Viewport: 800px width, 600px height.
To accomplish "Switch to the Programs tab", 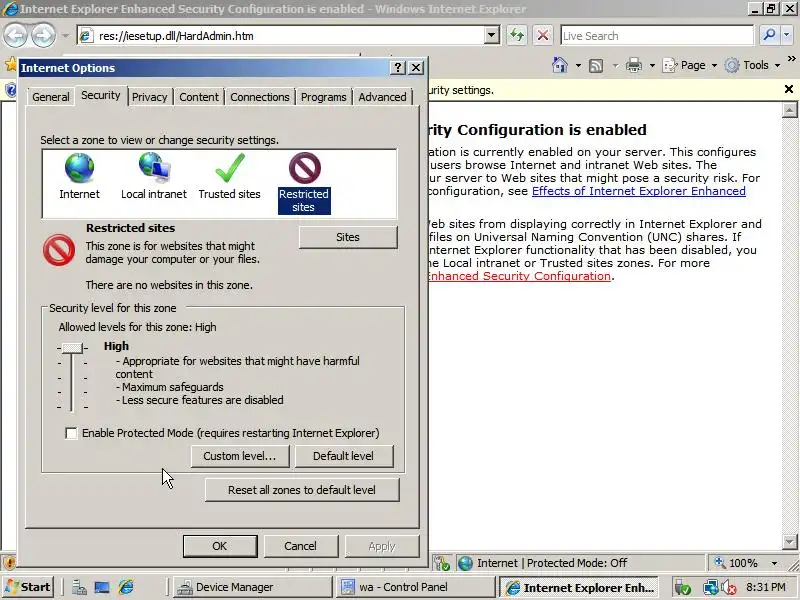I will pos(323,97).
